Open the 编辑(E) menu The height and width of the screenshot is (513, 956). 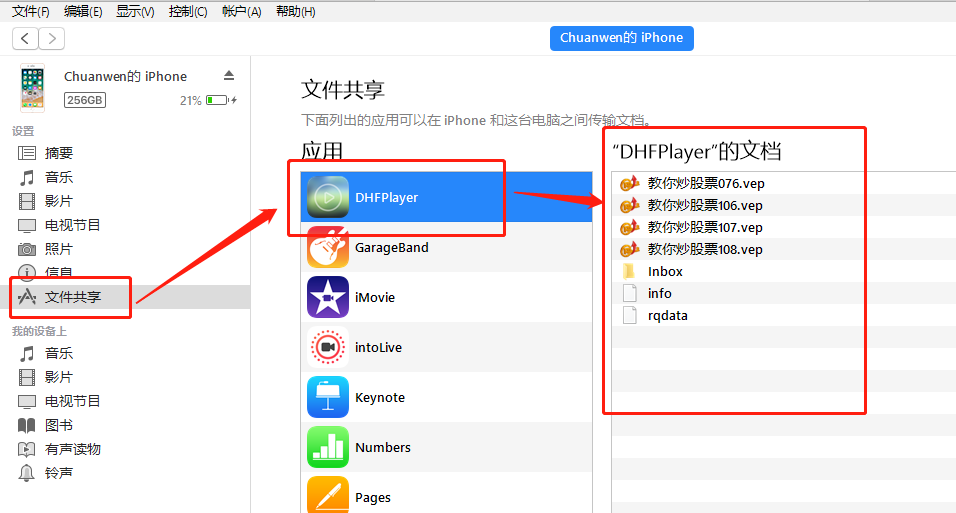83,11
